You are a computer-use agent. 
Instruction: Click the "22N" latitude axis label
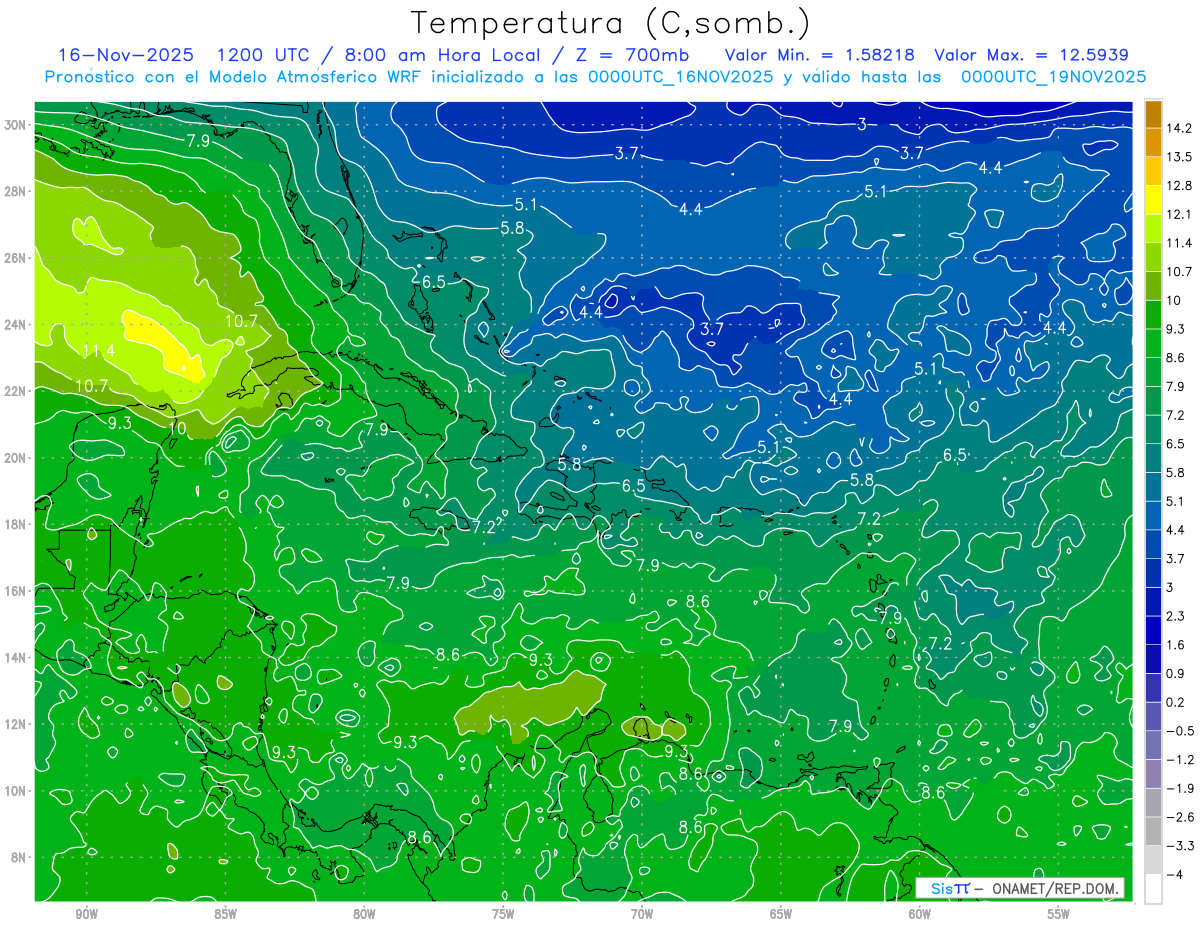[x=15, y=391]
